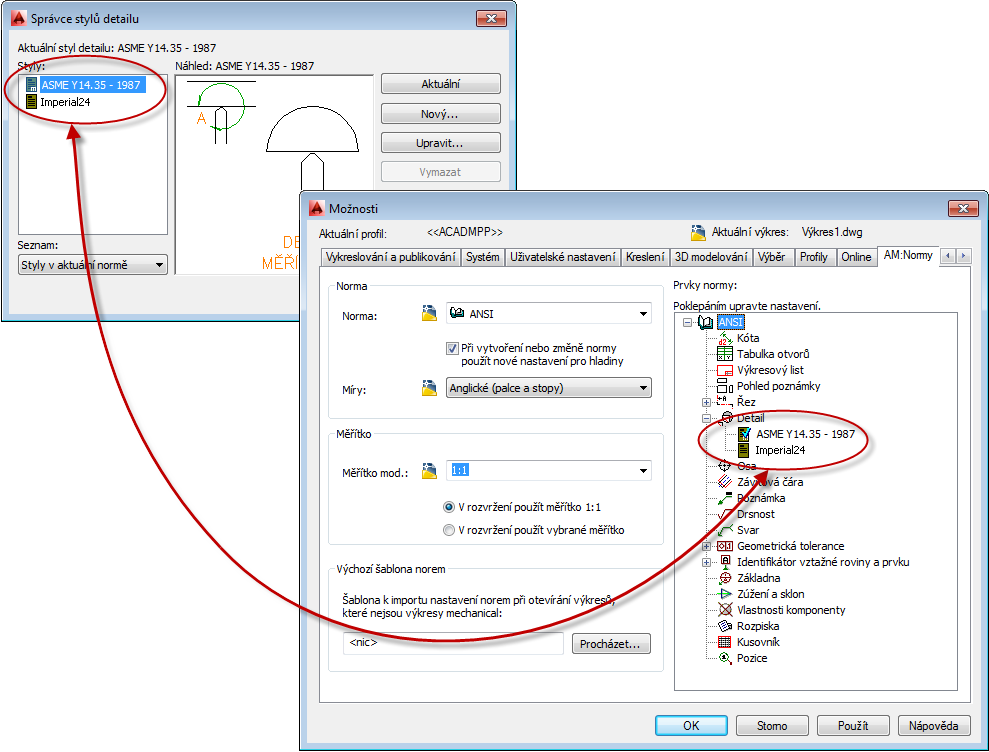The height and width of the screenshot is (752, 989).
Task: Switch to Vykreslování a publikování tab
Action: tap(390, 257)
